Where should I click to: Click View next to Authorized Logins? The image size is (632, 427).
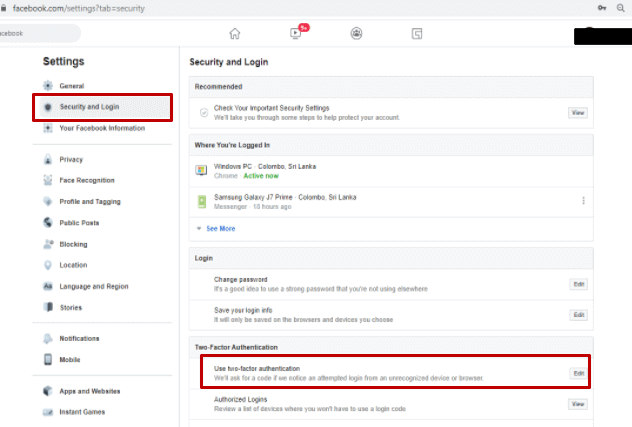(578, 404)
